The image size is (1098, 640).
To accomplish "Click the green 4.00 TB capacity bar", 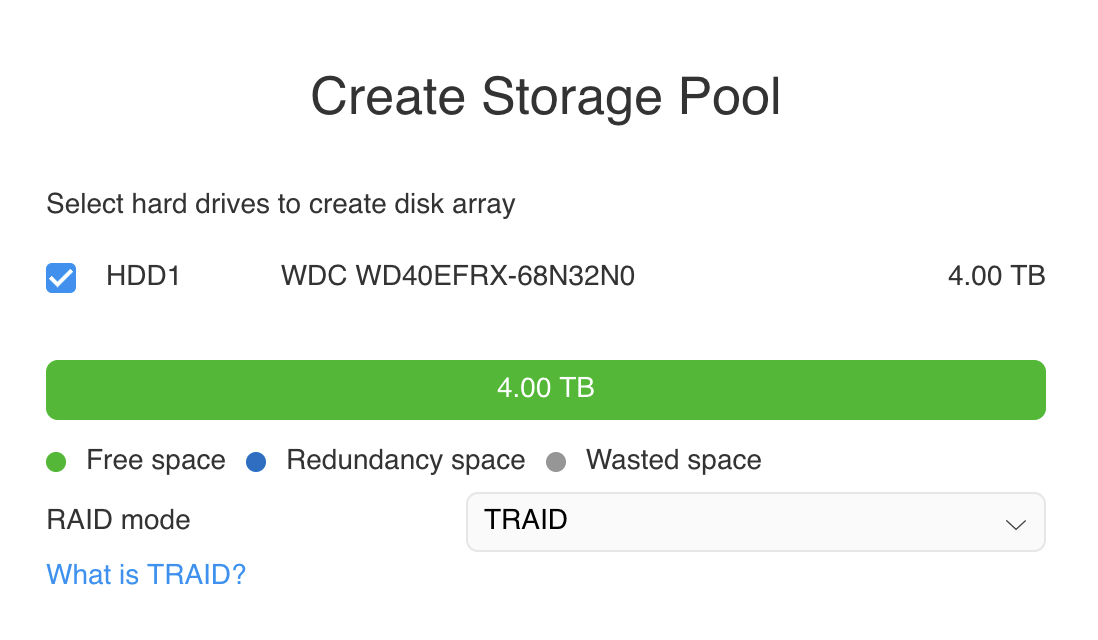I will tap(545, 389).
